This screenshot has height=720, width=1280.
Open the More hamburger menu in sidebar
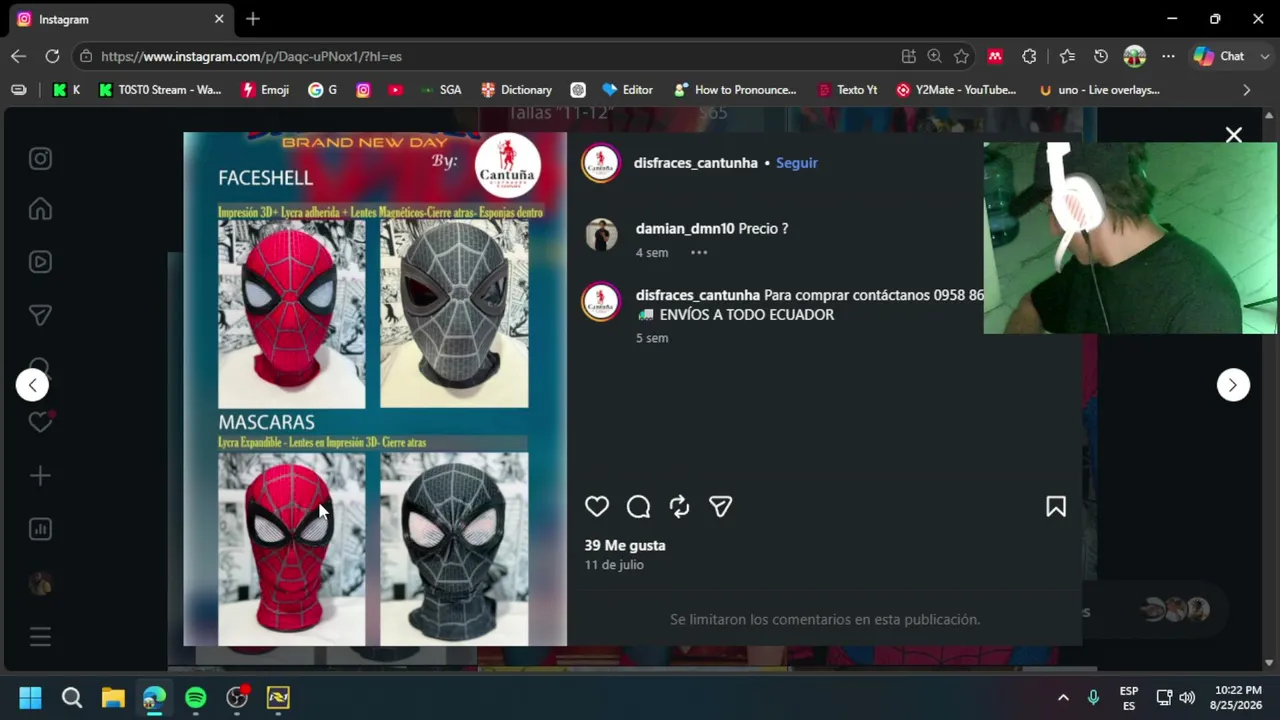pyautogui.click(x=40, y=637)
